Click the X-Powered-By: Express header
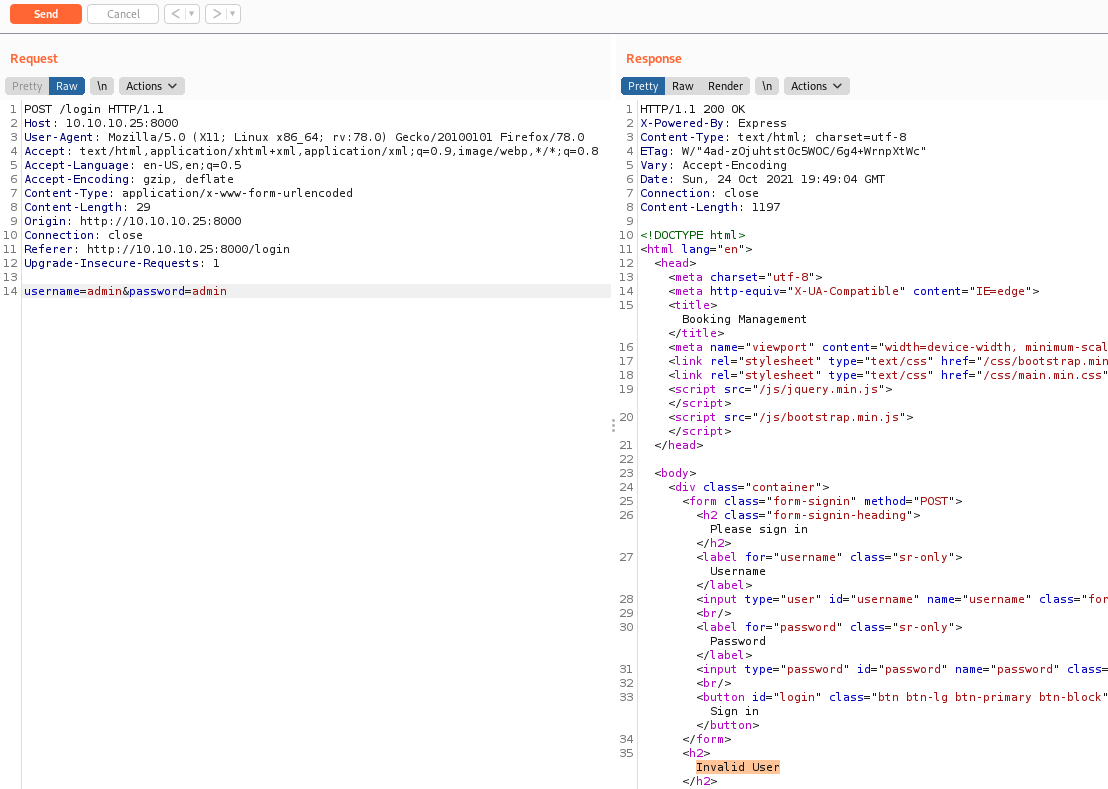Image resolution: width=1108 pixels, height=789 pixels. 713,123
